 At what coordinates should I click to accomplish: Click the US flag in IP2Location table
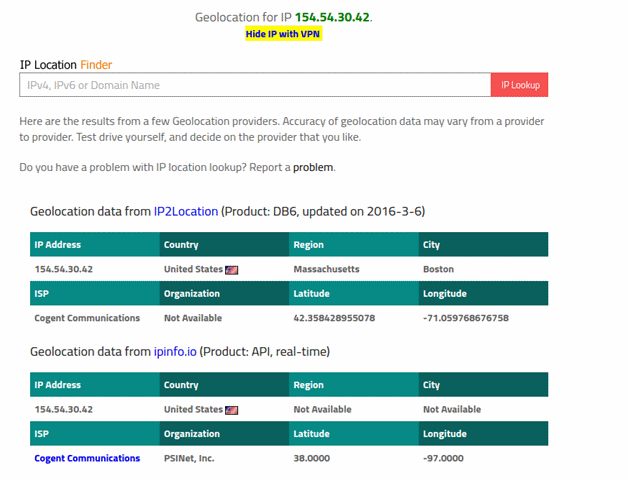pos(232,270)
